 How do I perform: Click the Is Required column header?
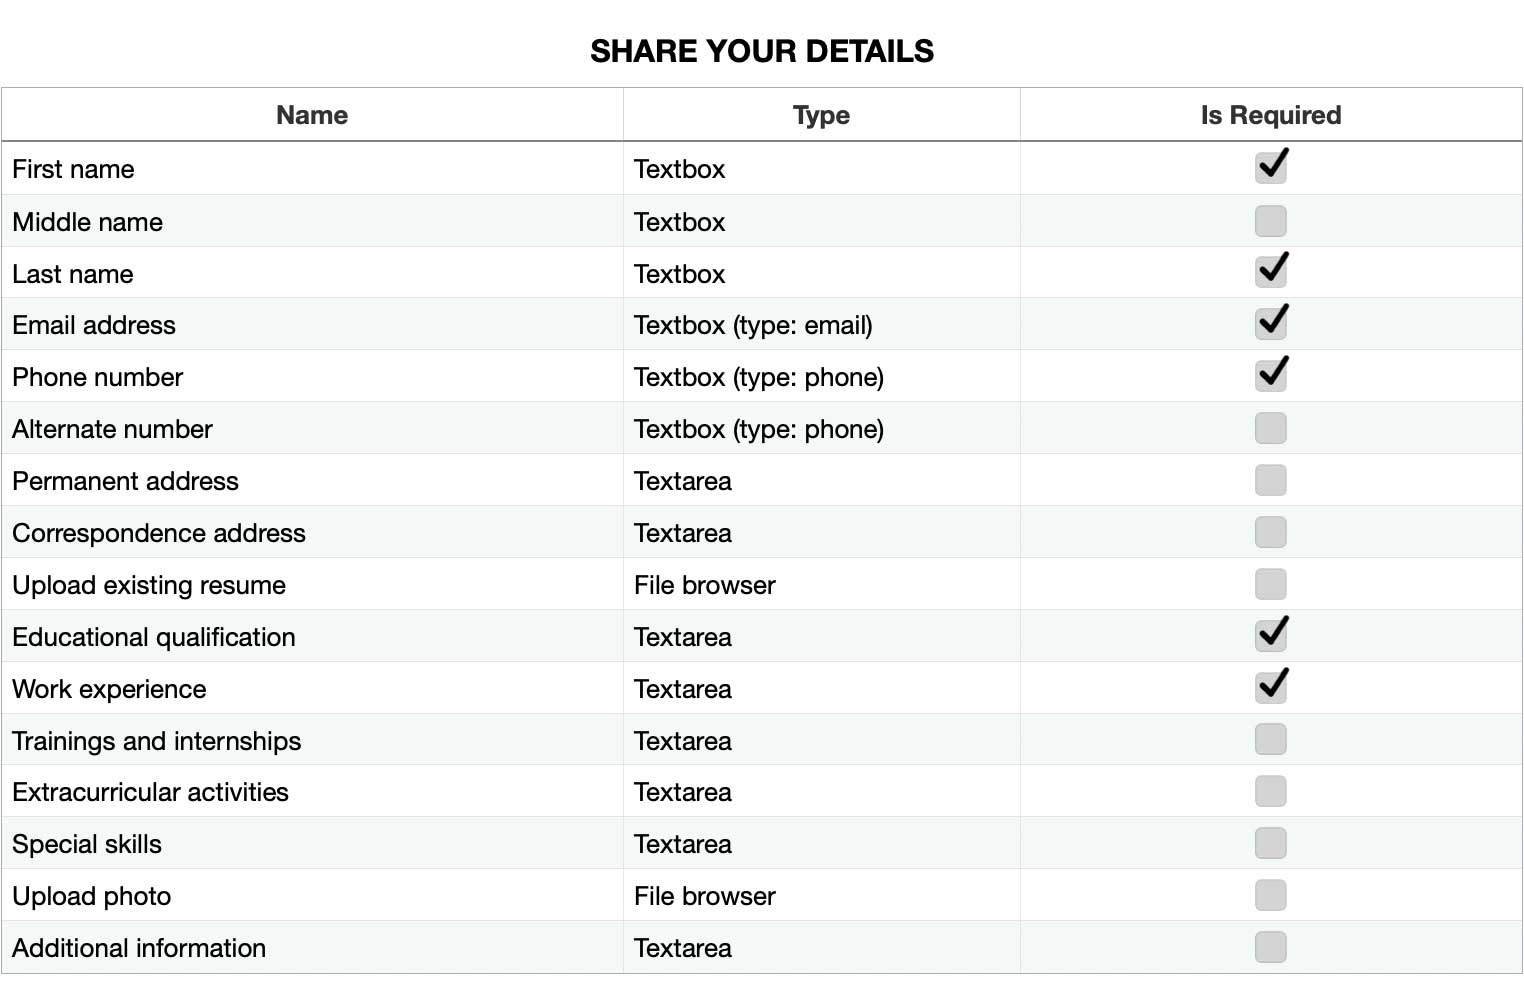1271,115
